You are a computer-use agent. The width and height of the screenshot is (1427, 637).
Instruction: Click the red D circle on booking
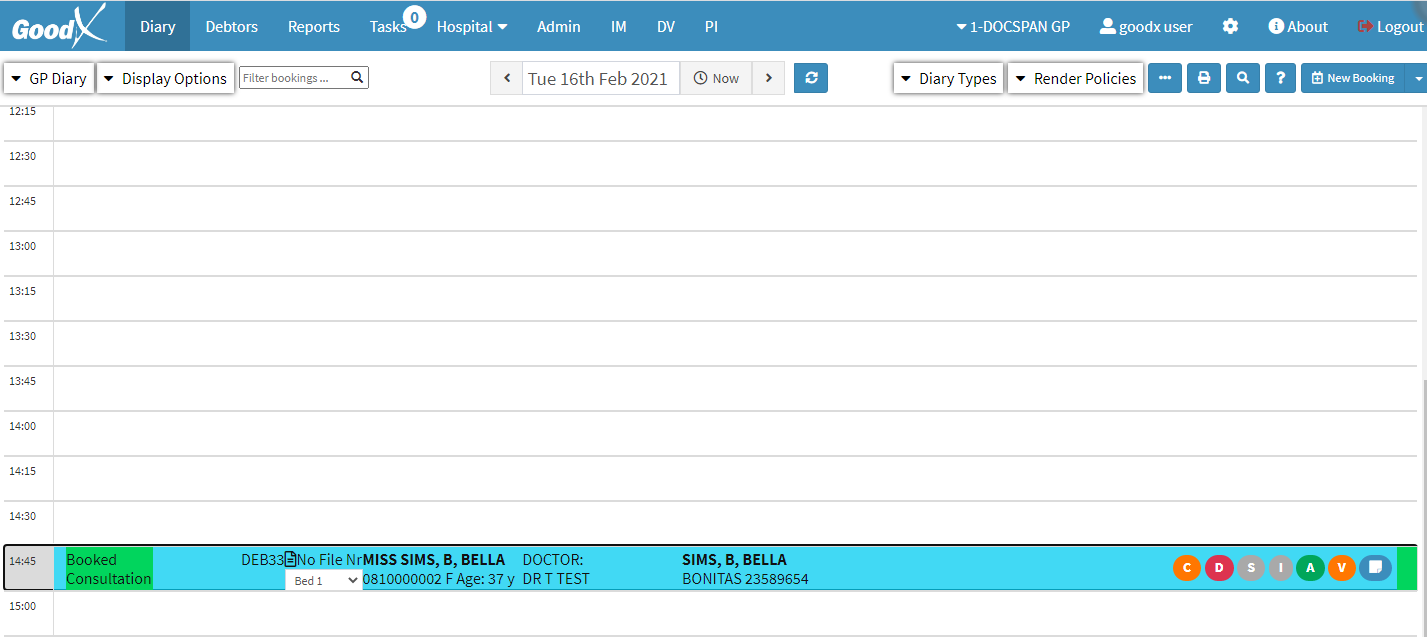click(1219, 568)
